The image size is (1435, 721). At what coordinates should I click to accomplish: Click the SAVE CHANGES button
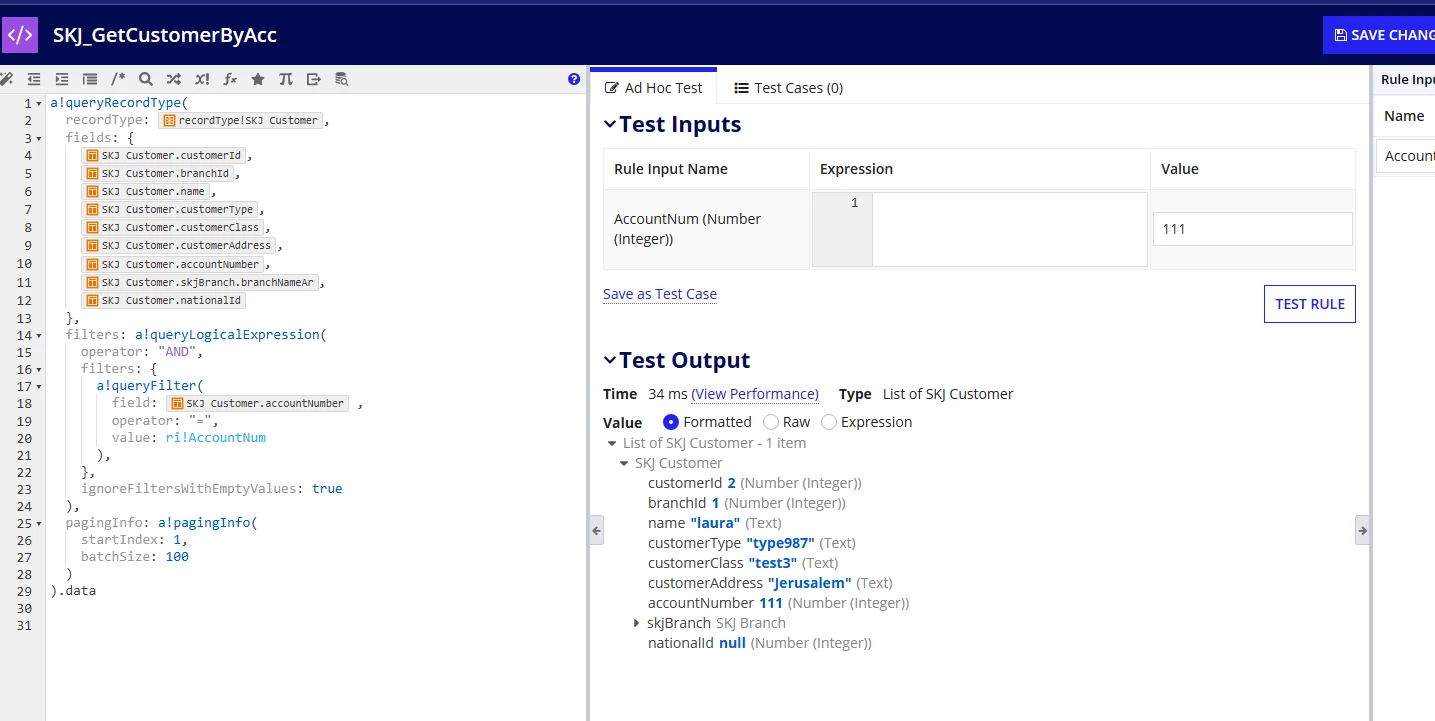(1379, 35)
